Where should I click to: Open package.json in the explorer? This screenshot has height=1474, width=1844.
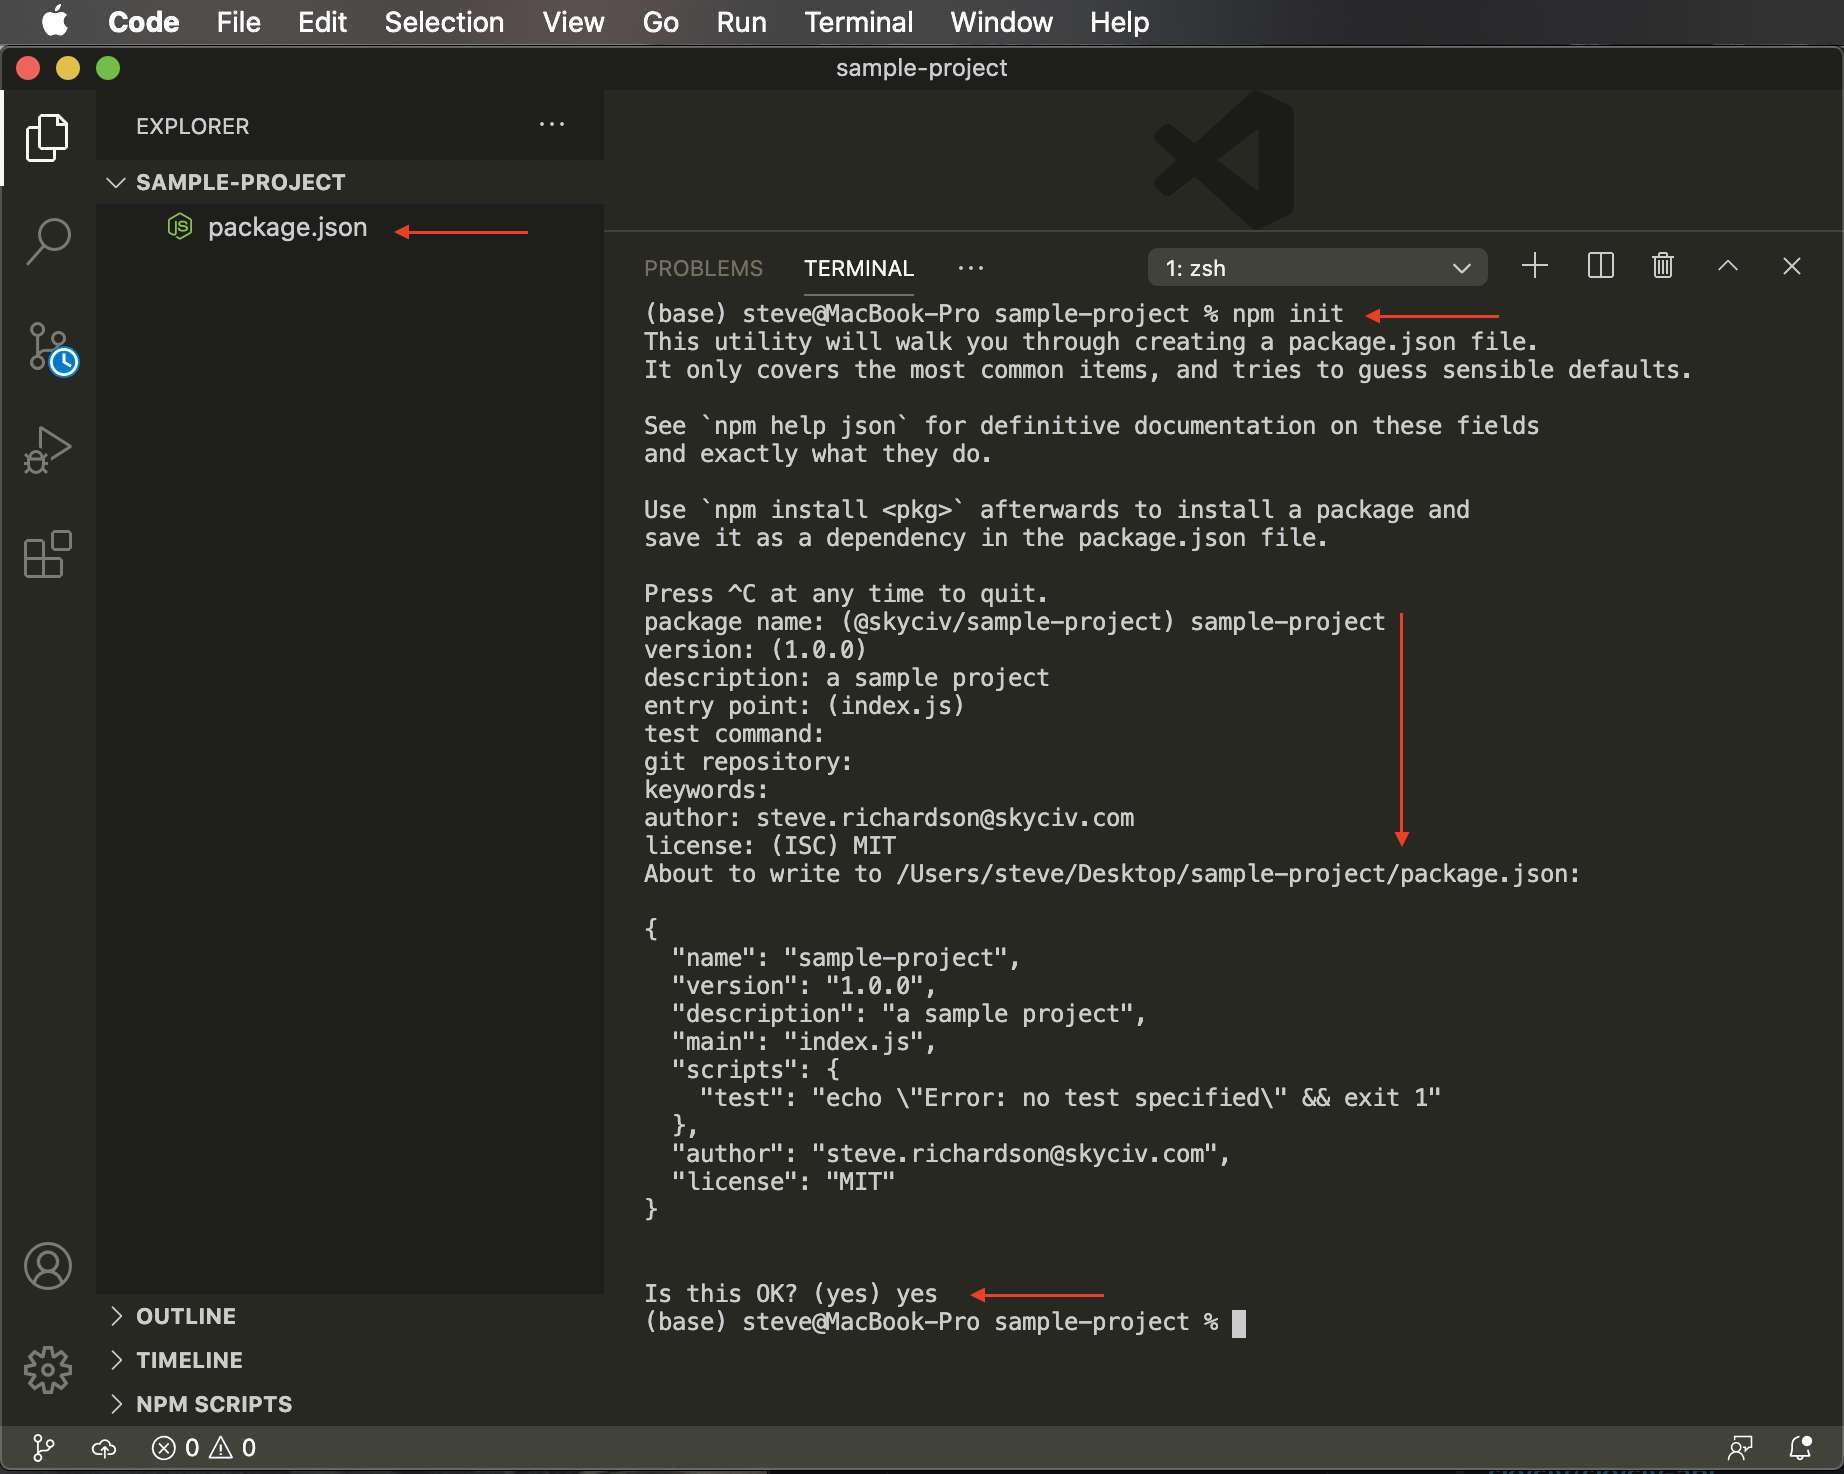tap(287, 228)
